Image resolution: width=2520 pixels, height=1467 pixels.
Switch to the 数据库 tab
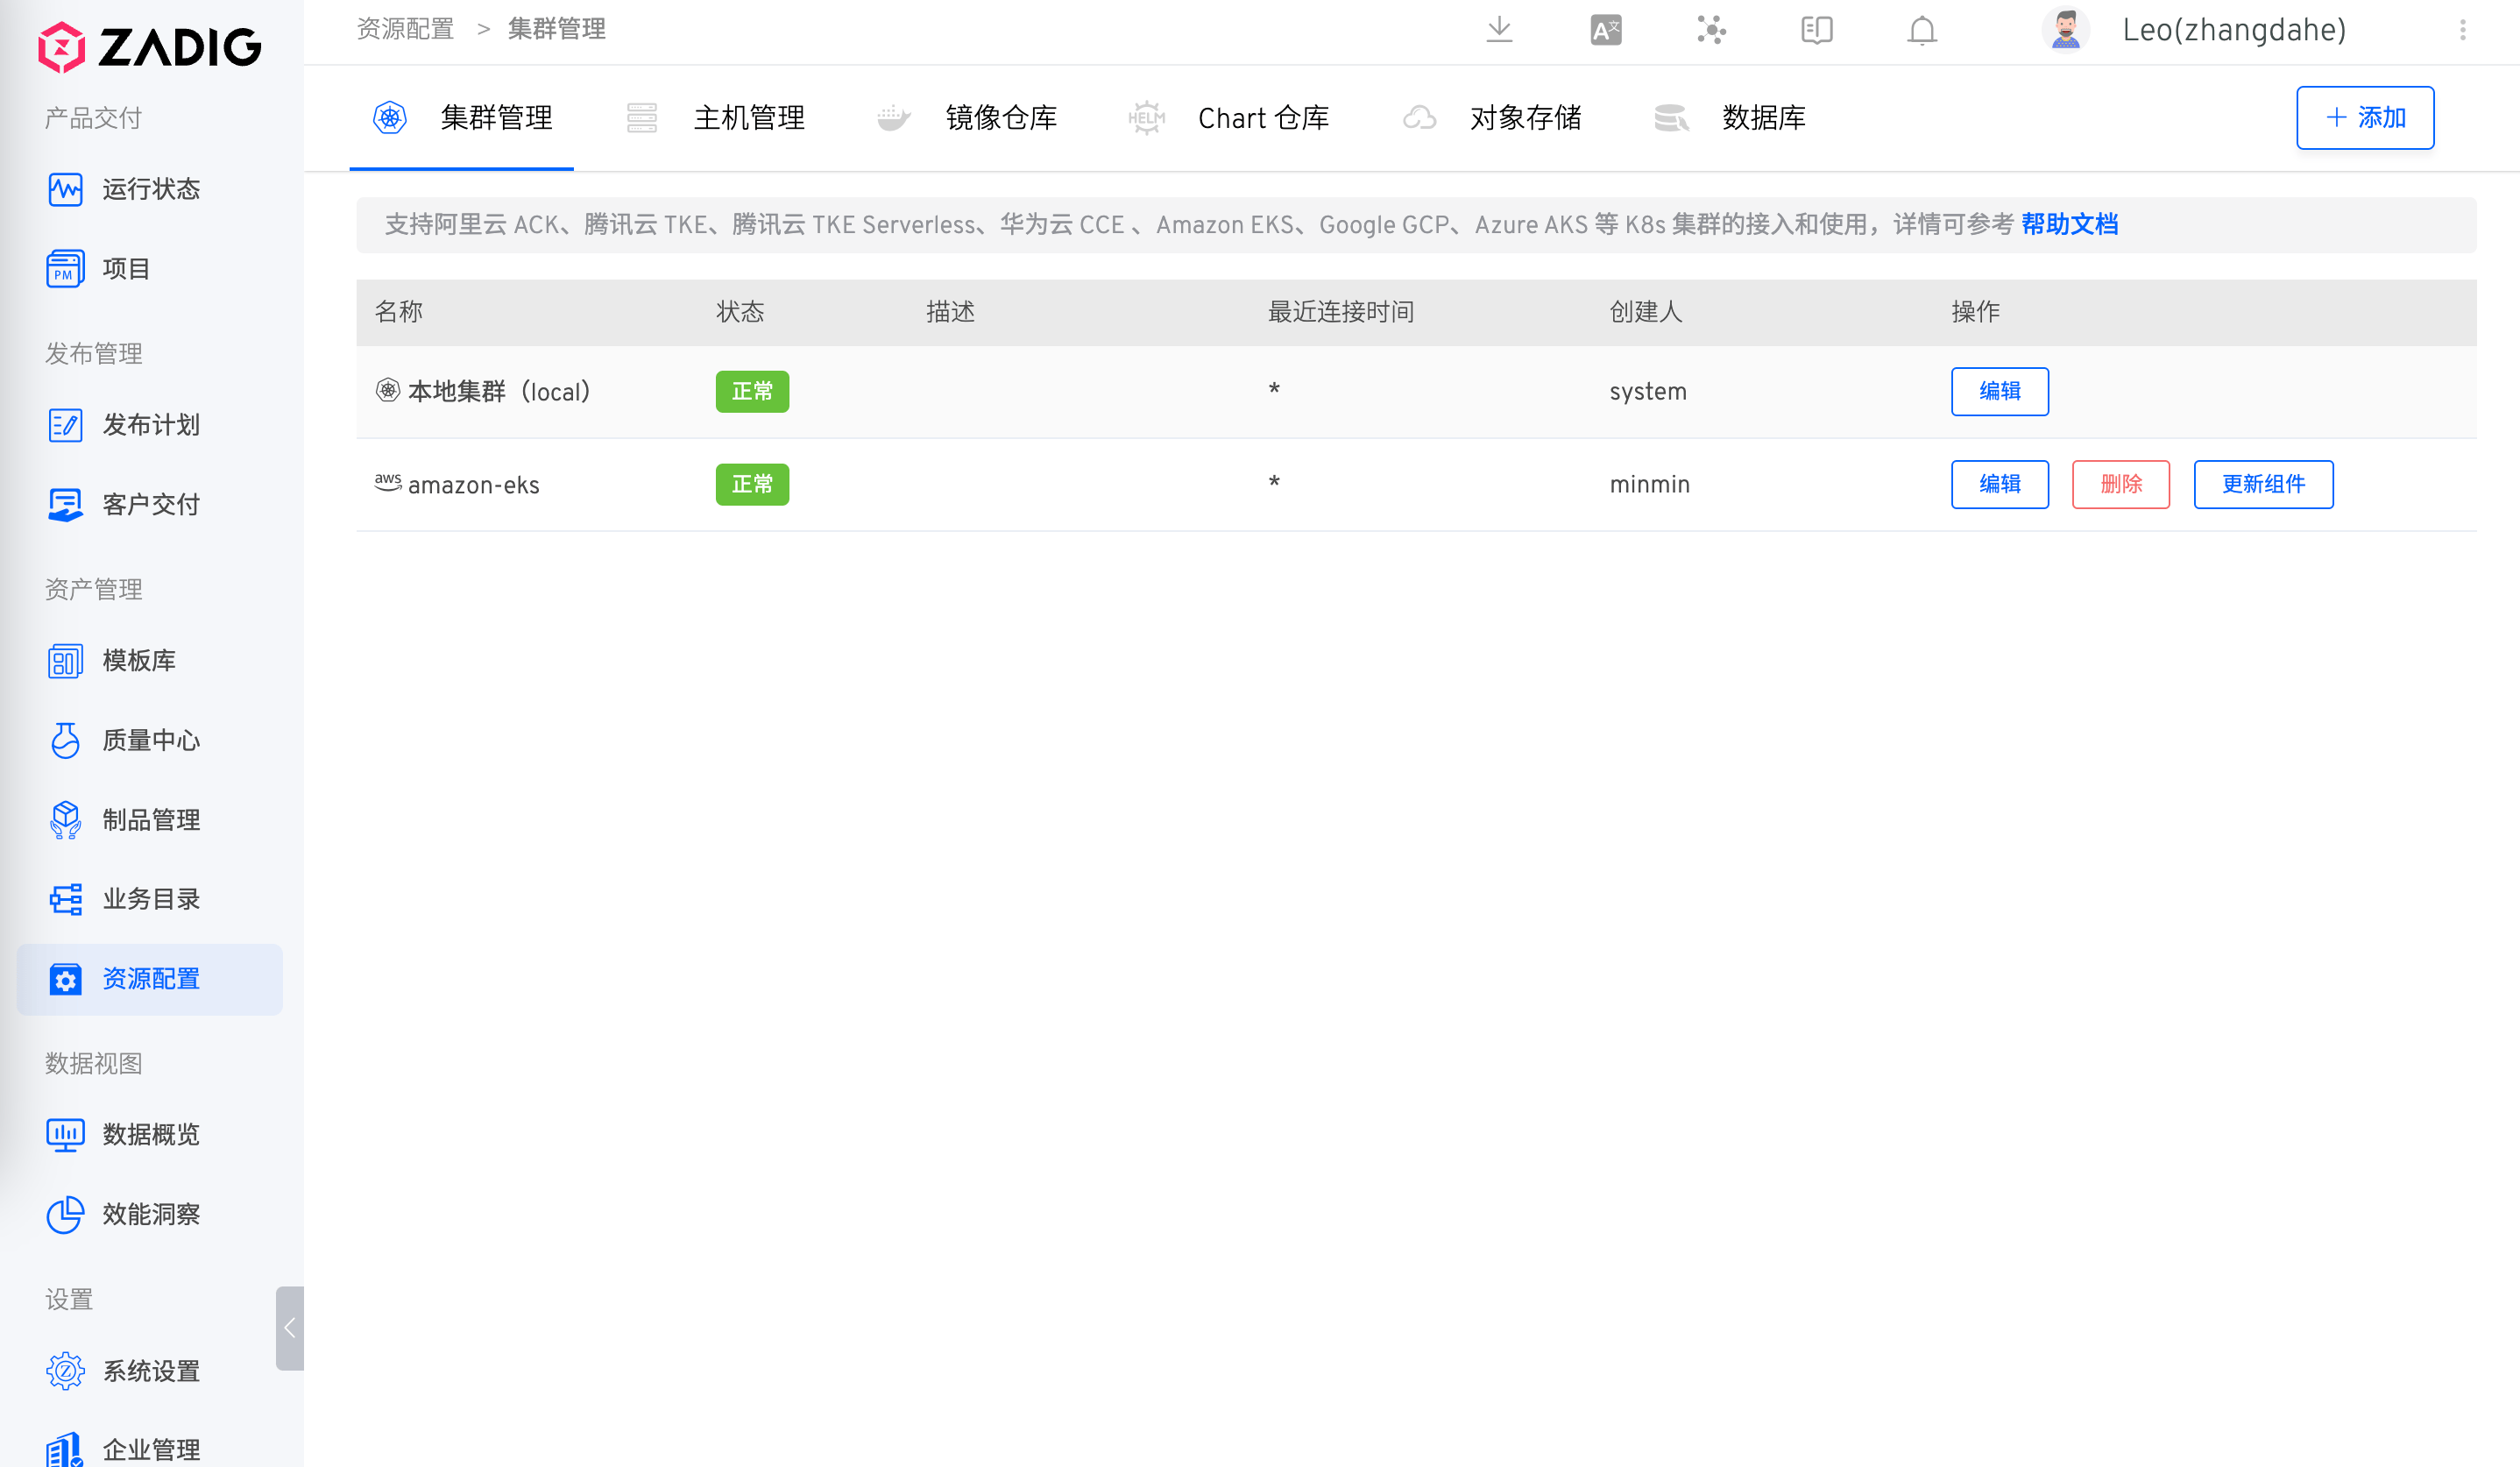1729,118
